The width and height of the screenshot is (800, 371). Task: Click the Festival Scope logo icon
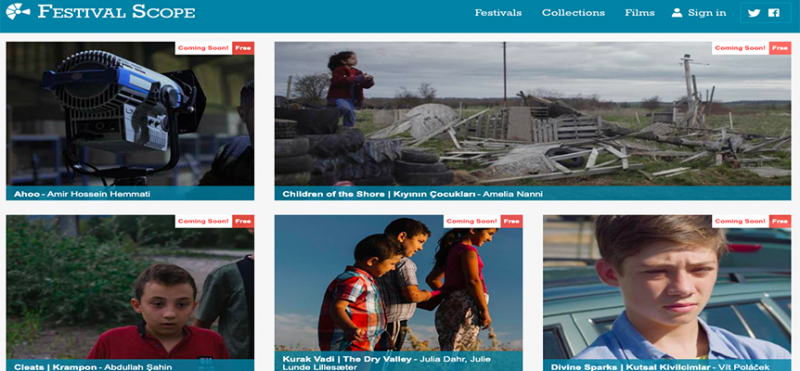18,12
